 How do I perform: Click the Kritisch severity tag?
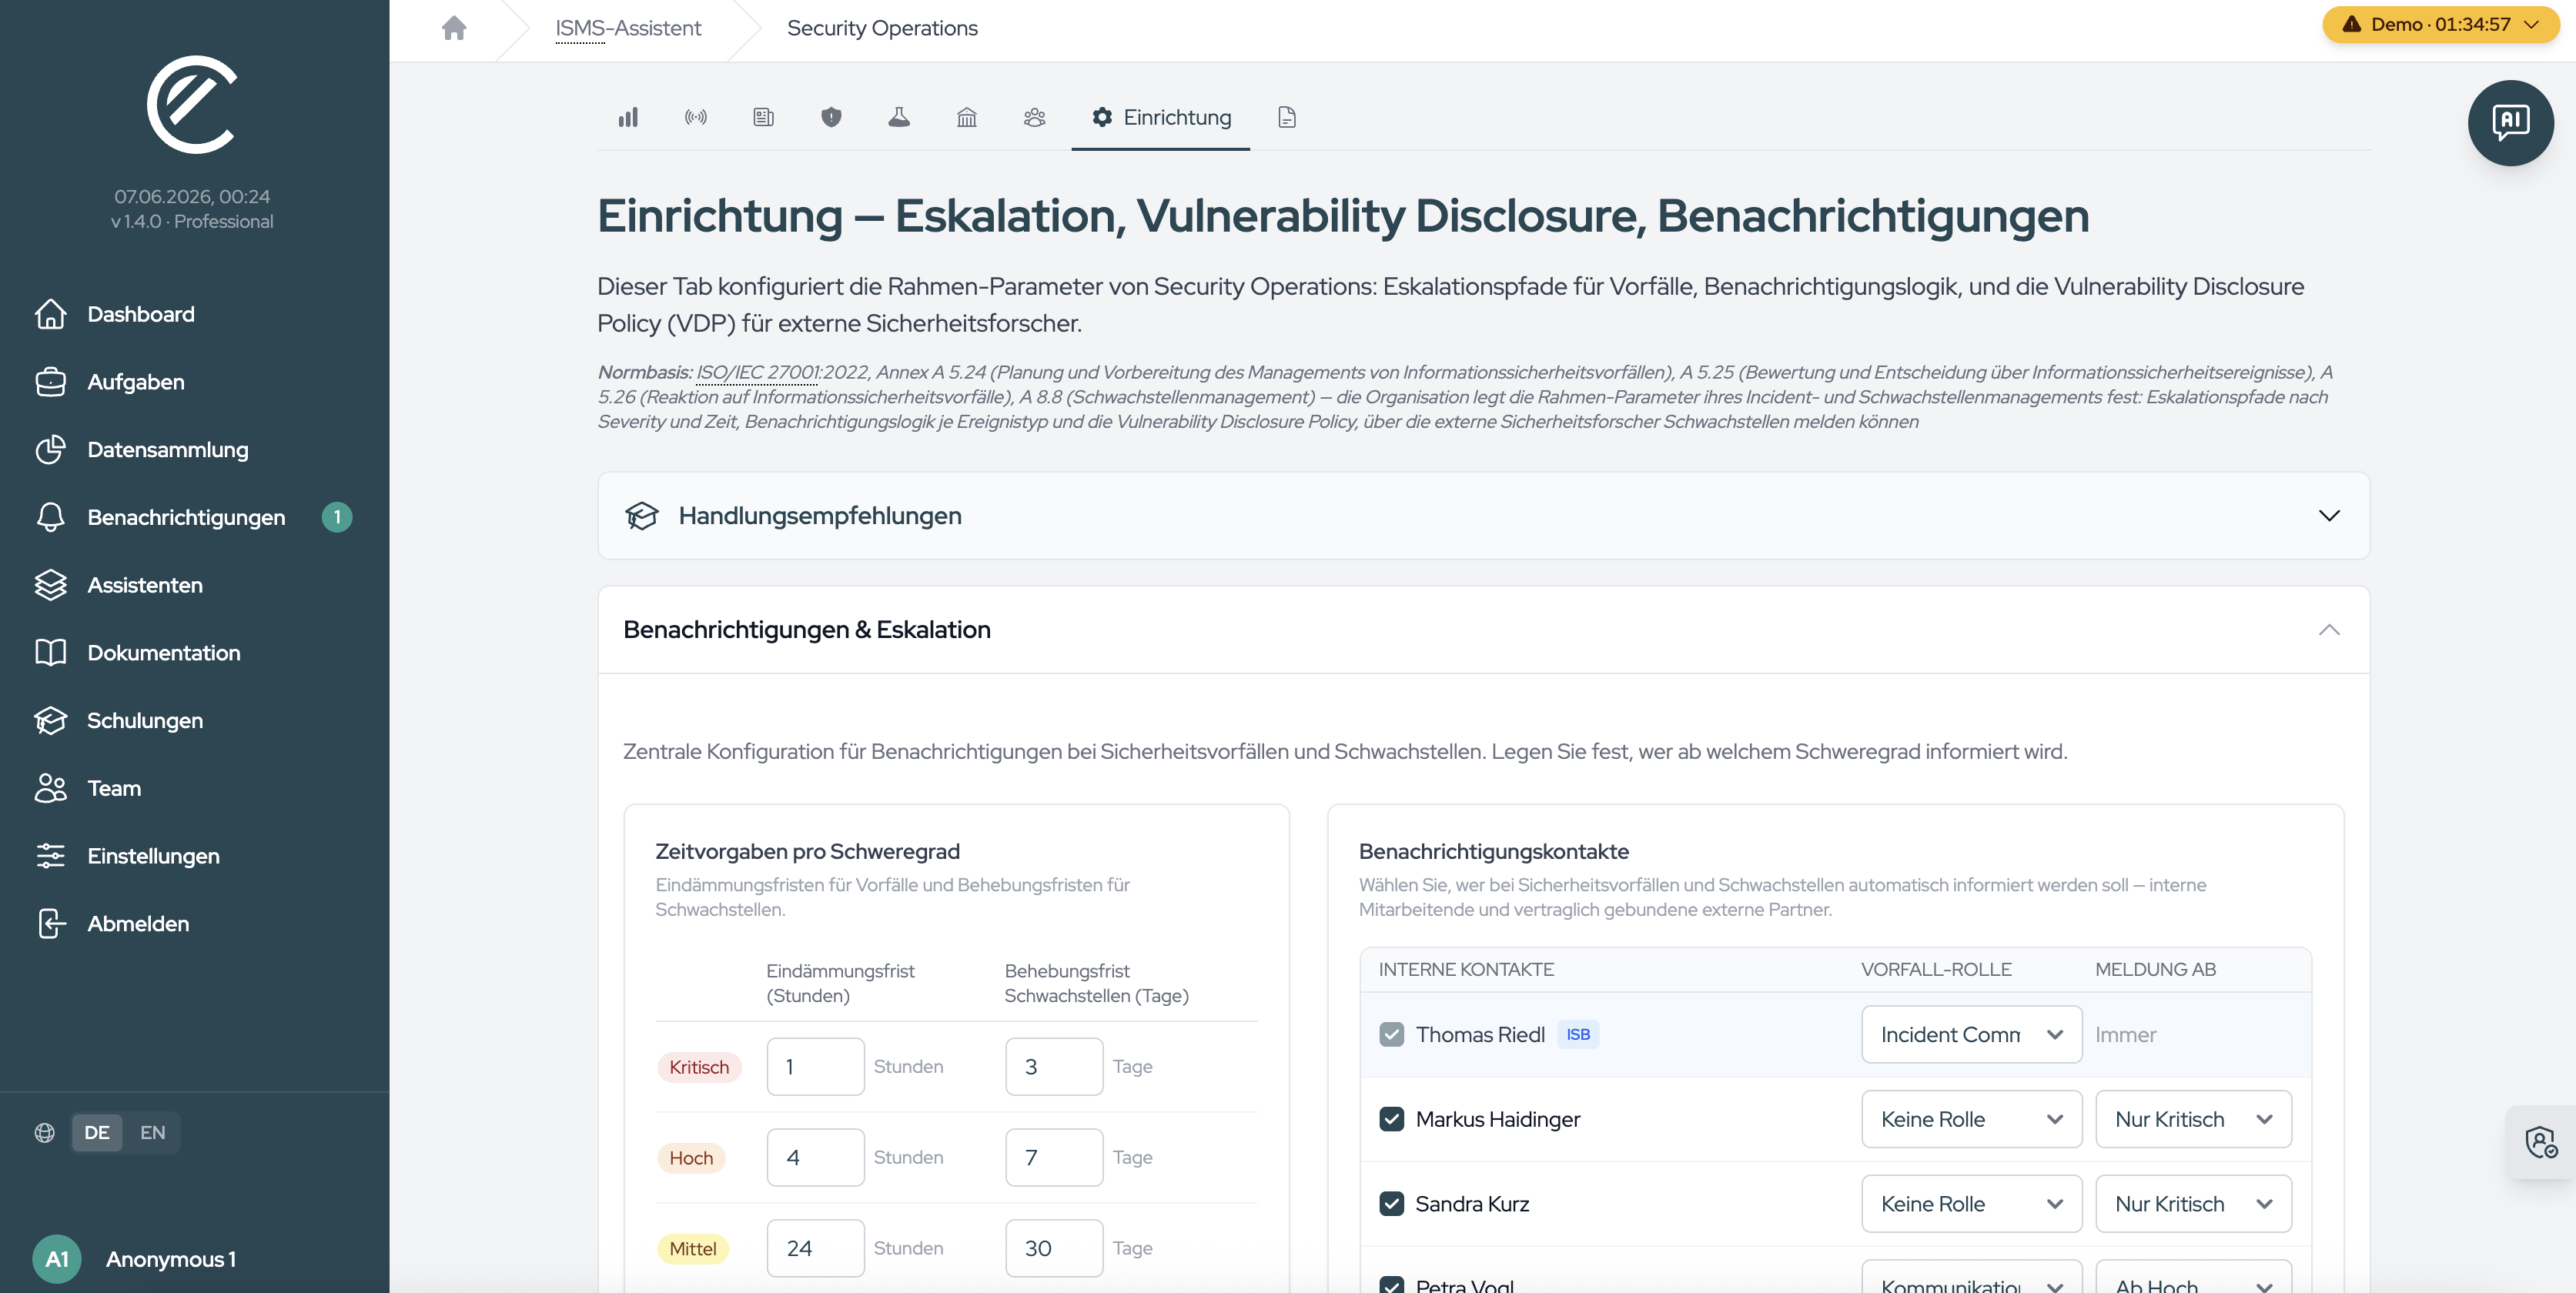[x=699, y=1067]
